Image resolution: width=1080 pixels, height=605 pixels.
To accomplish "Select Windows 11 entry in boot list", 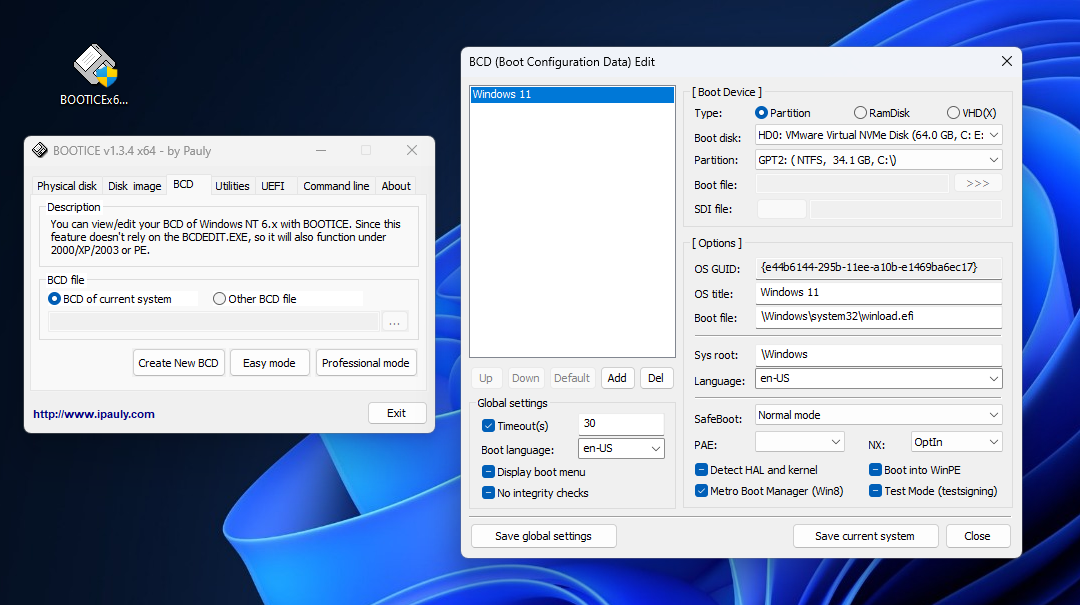I will coord(572,94).
